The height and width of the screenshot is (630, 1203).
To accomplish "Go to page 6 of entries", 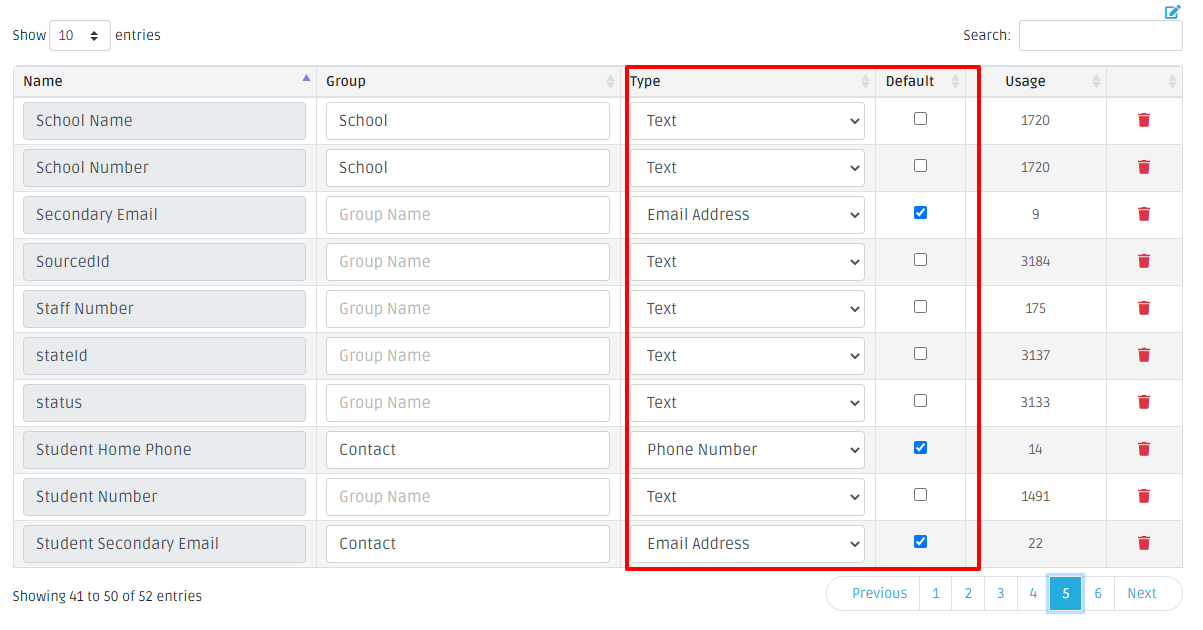I will pyautogui.click(x=1098, y=593).
